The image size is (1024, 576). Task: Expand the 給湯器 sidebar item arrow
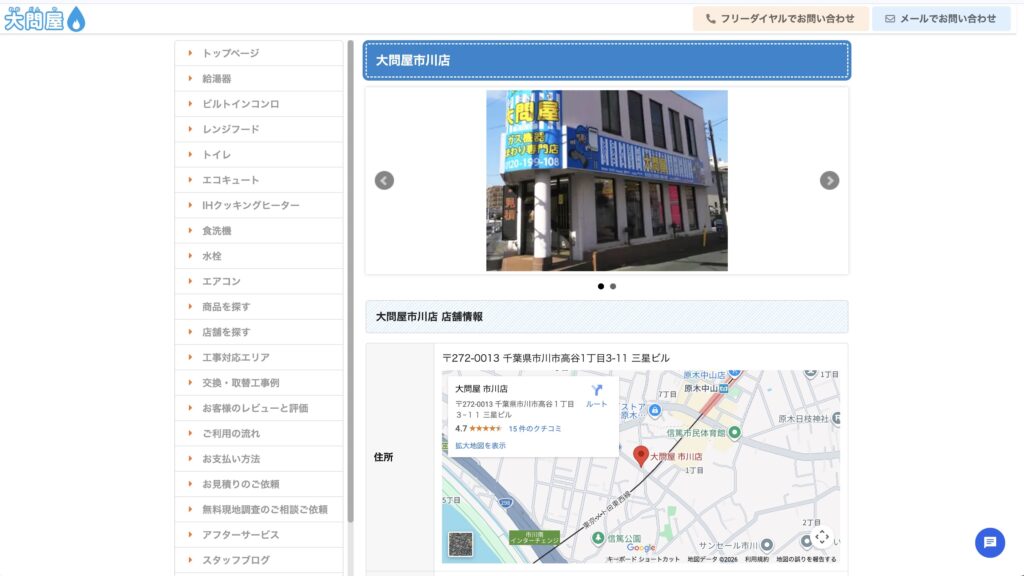(x=190, y=78)
